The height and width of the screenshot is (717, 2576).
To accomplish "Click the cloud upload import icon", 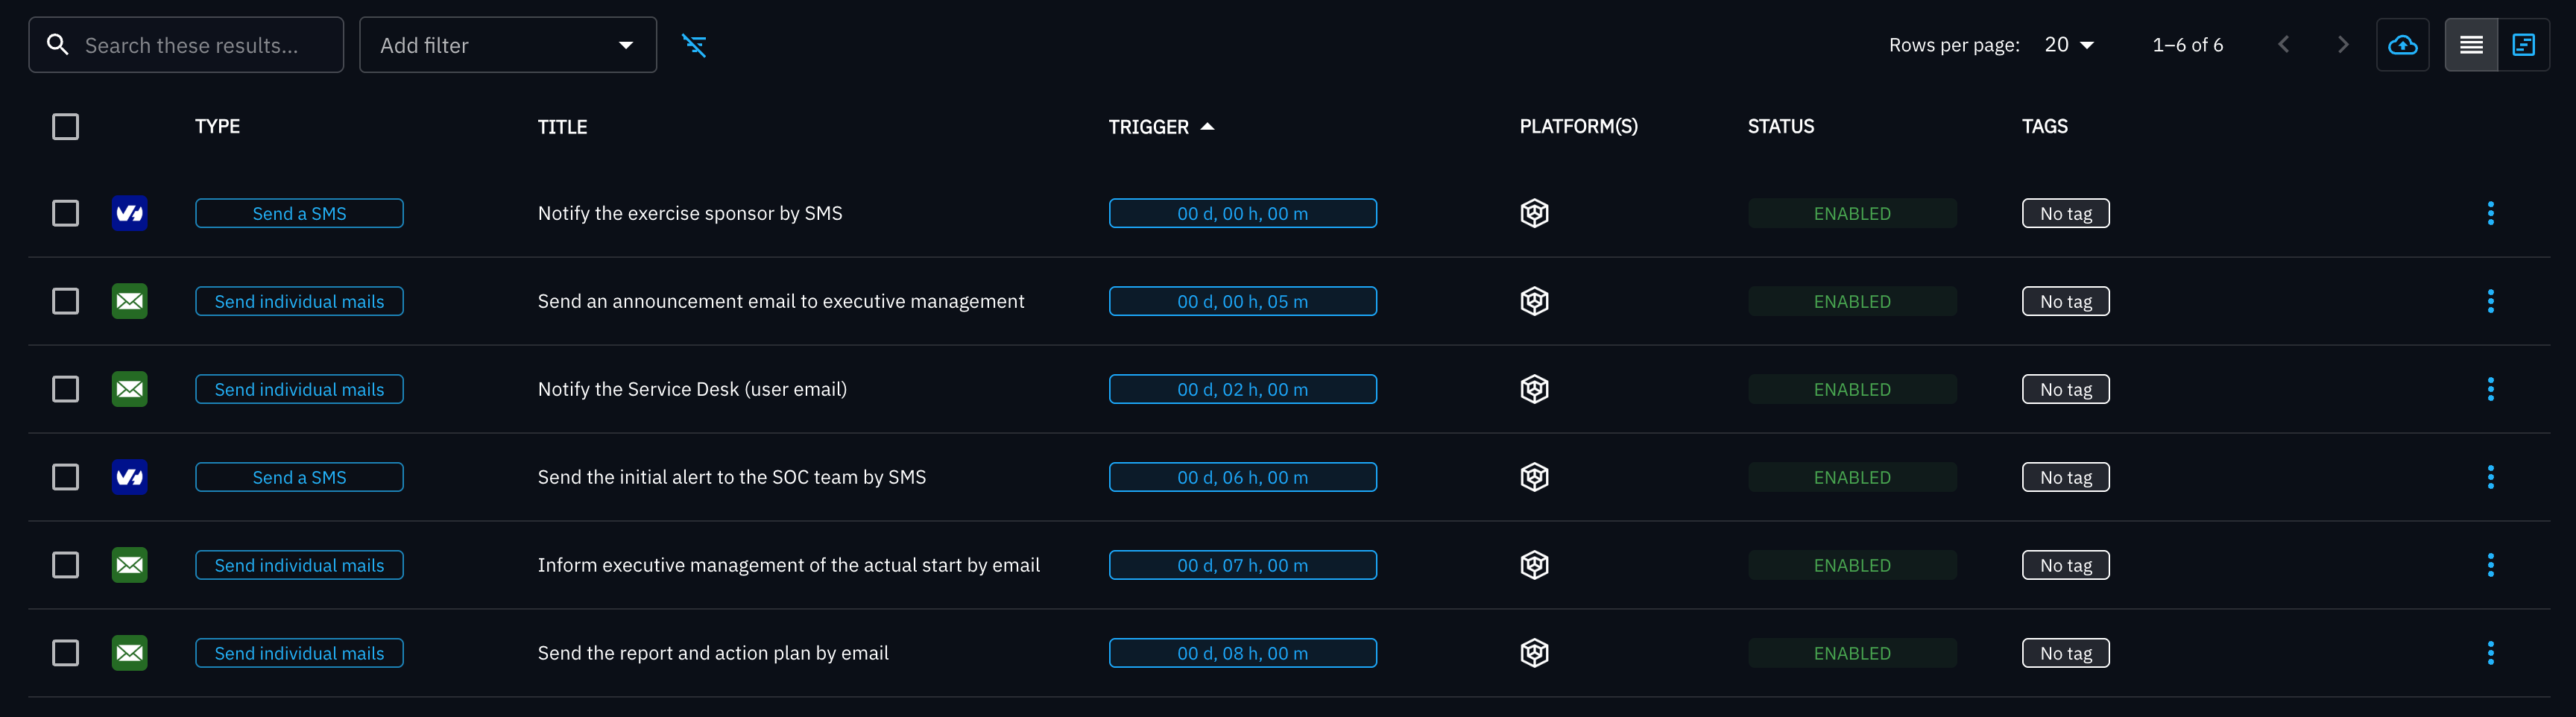I will [2402, 45].
